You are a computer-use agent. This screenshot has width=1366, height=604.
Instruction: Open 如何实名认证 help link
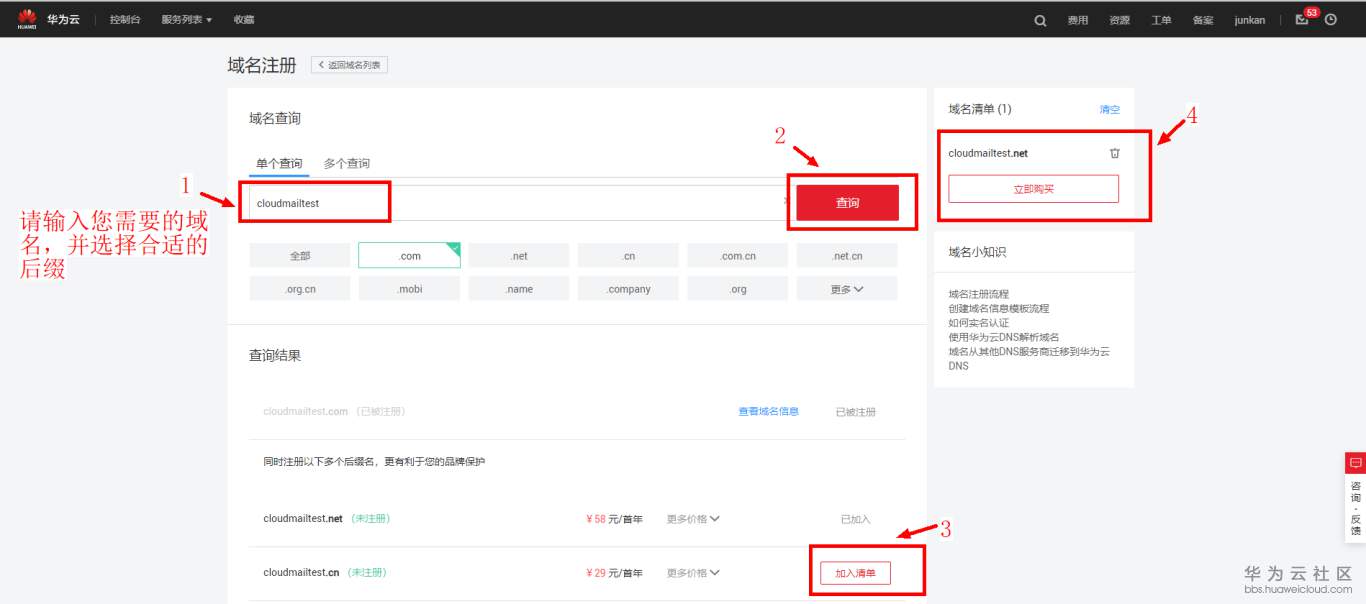click(x=979, y=323)
